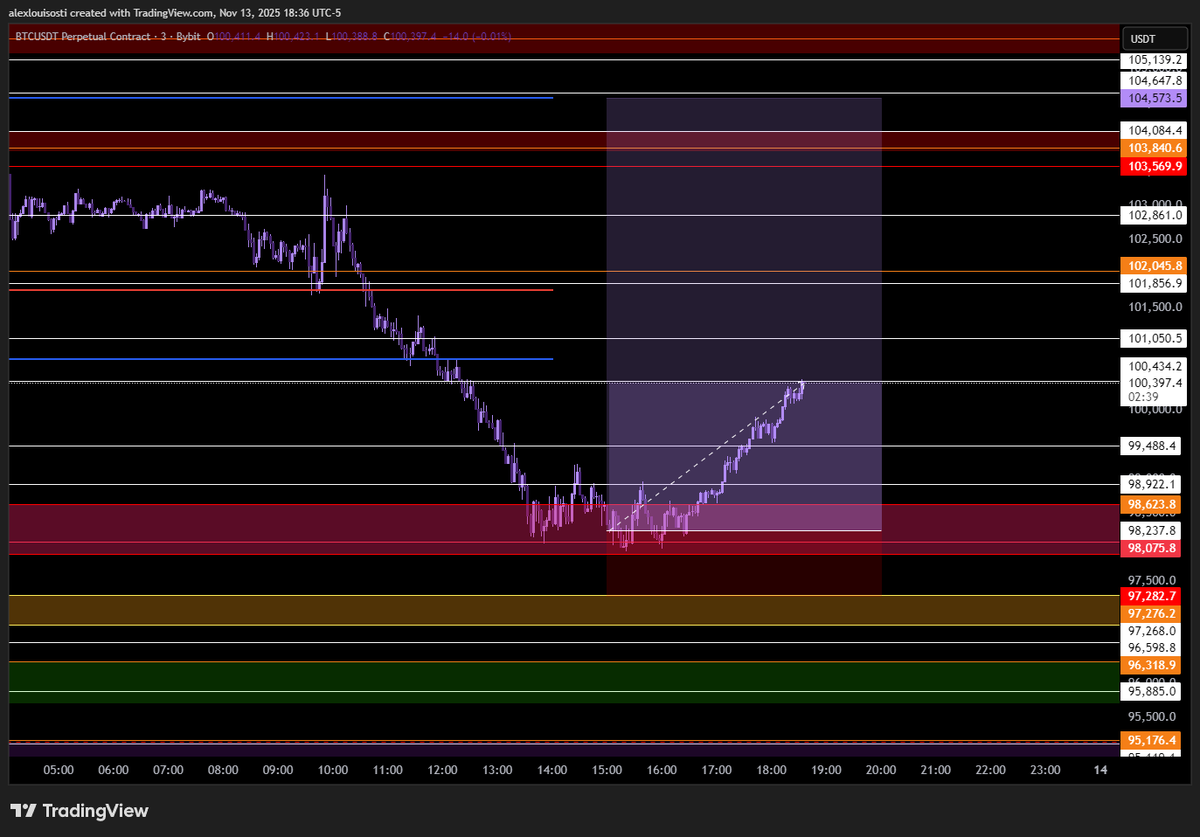Click the yellow 96,318.9 price label

pos(1150,664)
